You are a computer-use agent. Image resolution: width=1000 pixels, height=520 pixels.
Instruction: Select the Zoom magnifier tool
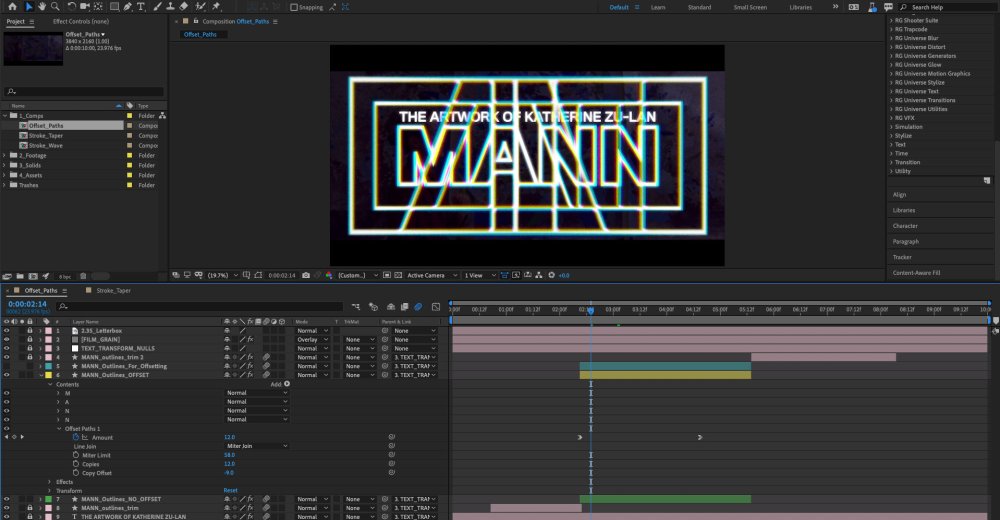point(55,6)
